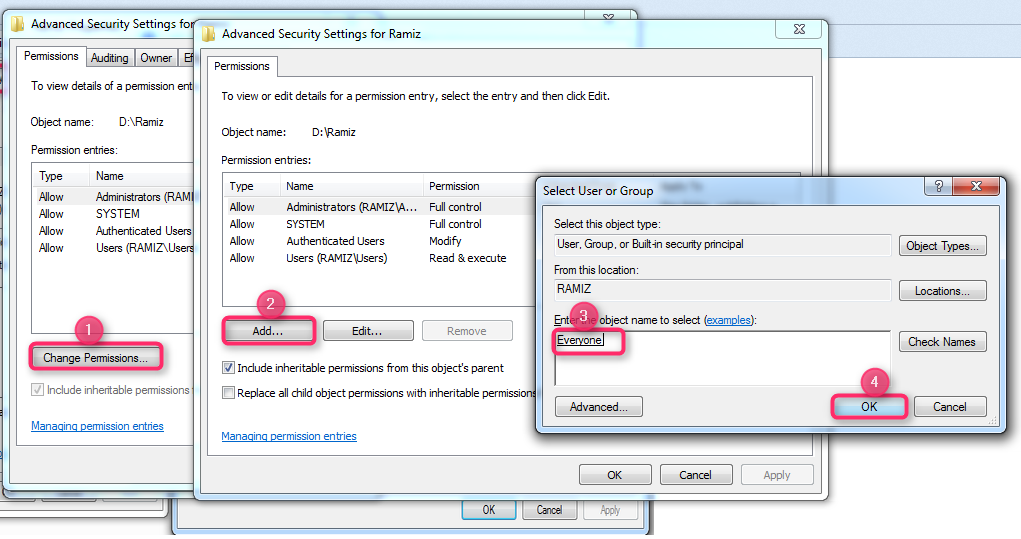Select the Permissions tab in front window

click(242, 66)
